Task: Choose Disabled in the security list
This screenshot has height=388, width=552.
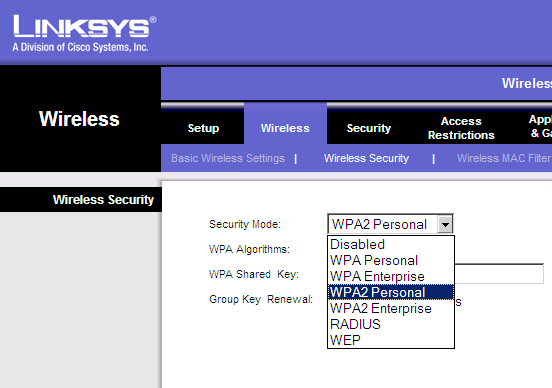Action: point(391,244)
